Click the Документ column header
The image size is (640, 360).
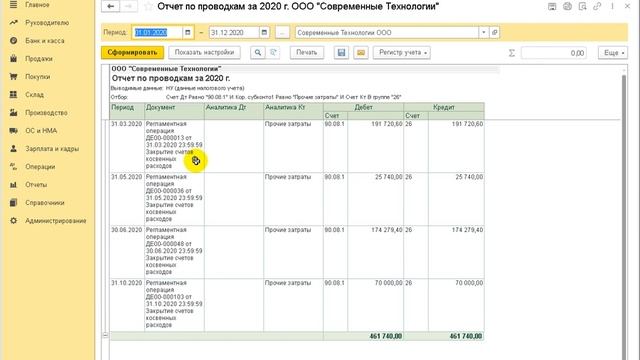pos(174,111)
